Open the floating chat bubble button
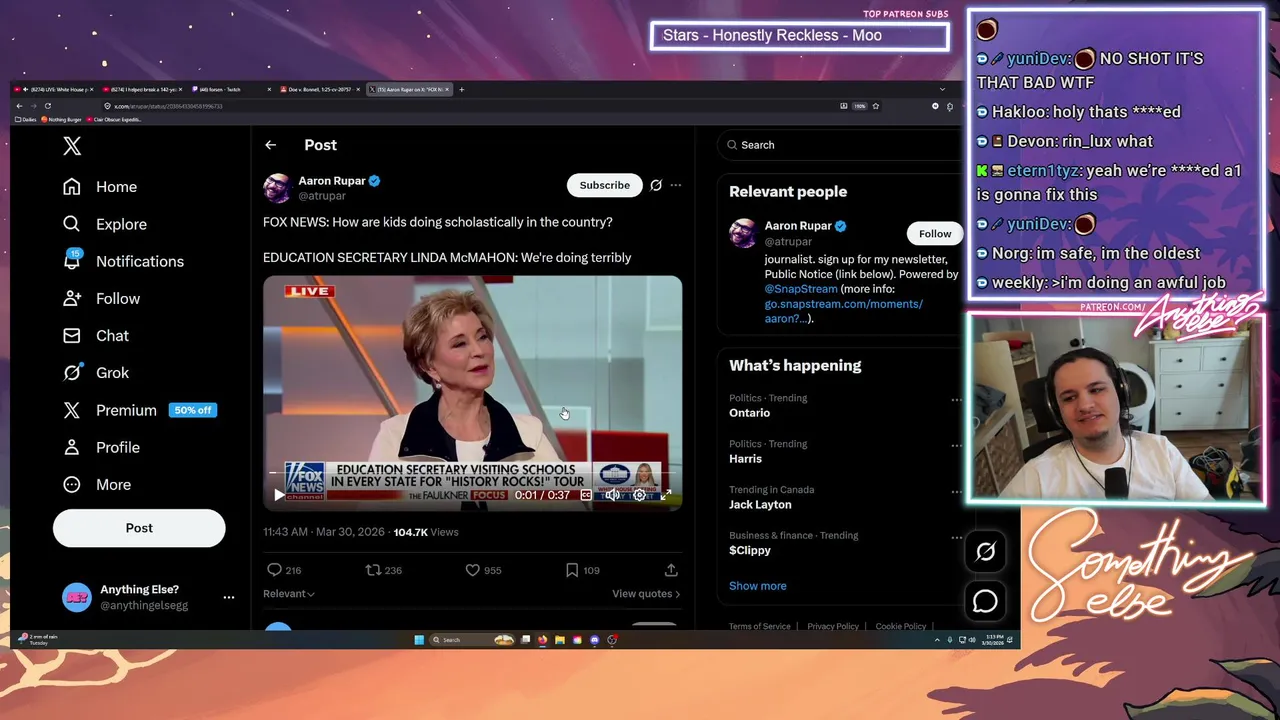The width and height of the screenshot is (1280, 720). pos(985,601)
